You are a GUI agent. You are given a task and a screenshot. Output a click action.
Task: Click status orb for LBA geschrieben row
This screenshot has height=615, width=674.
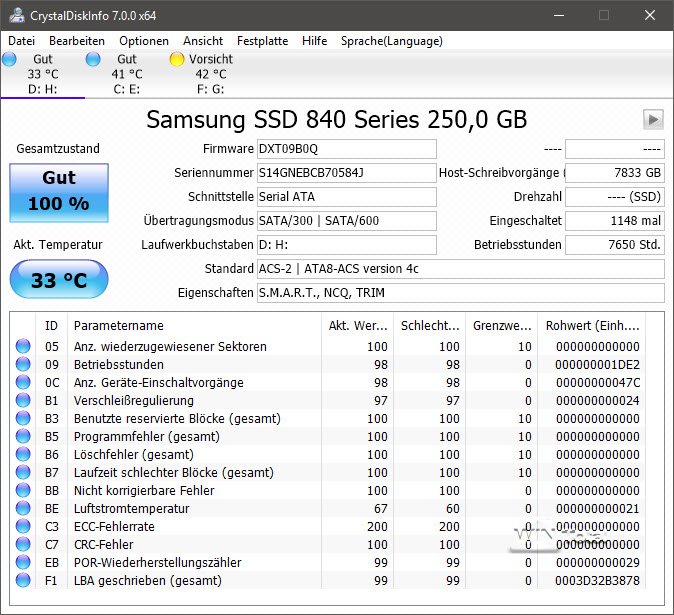tap(22, 581)
